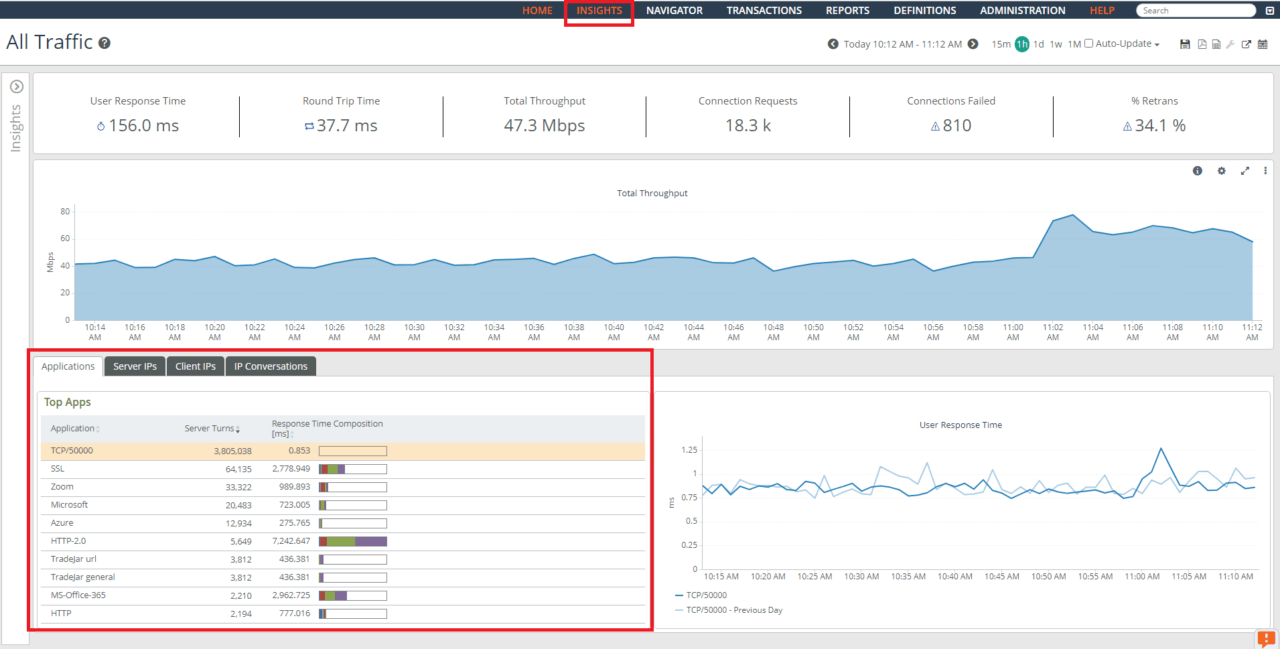This screenshot has width=1280, height=649.
Task: Expand the Insights side panel
Action: tap(16, 87)
